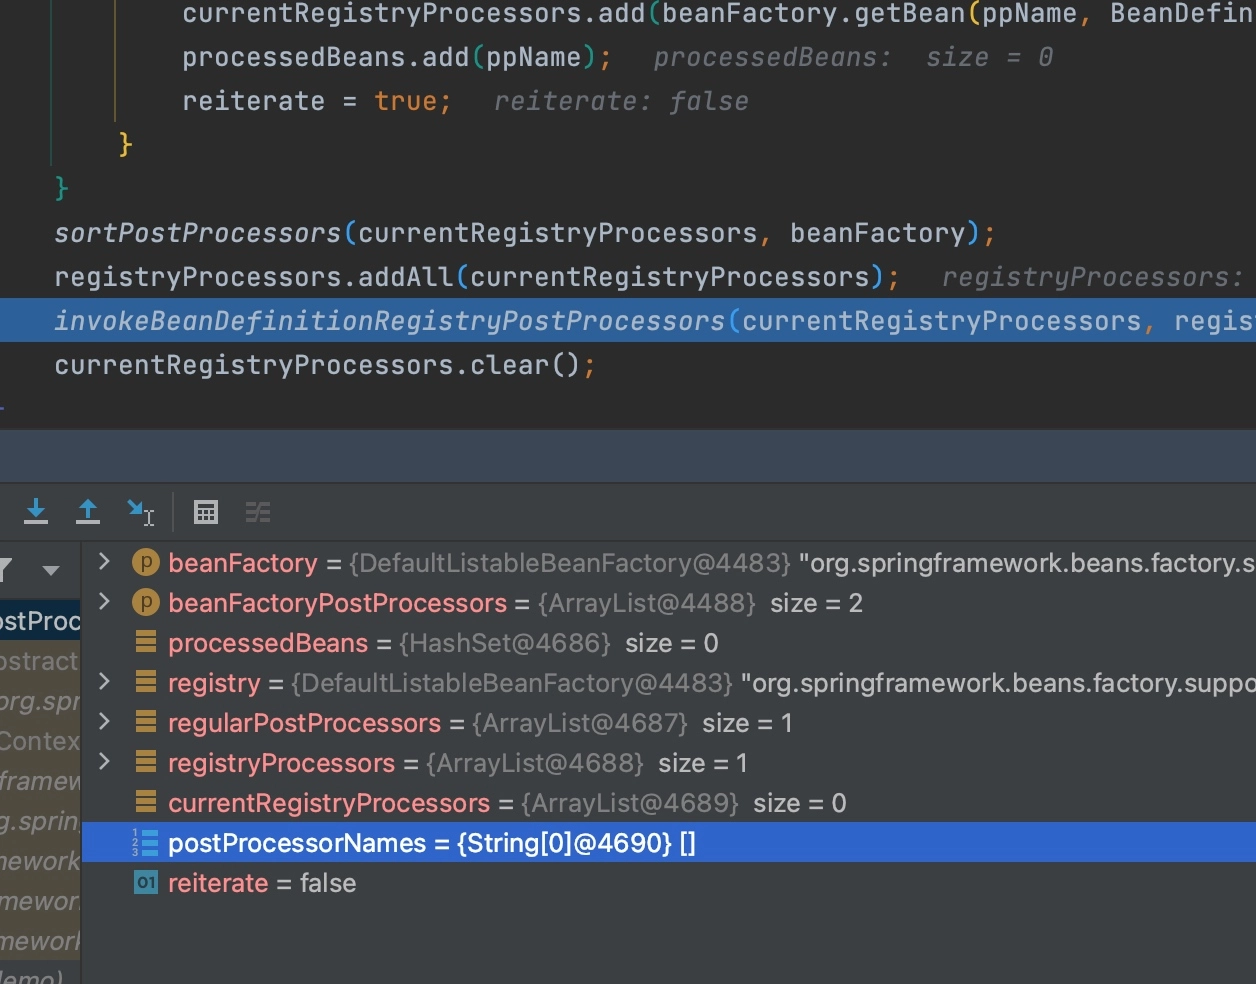Click the 'processedBeans: size = 0' inline hint
Image resolution: width=1256 pixels, height=984 pixels.
[853, 57]
